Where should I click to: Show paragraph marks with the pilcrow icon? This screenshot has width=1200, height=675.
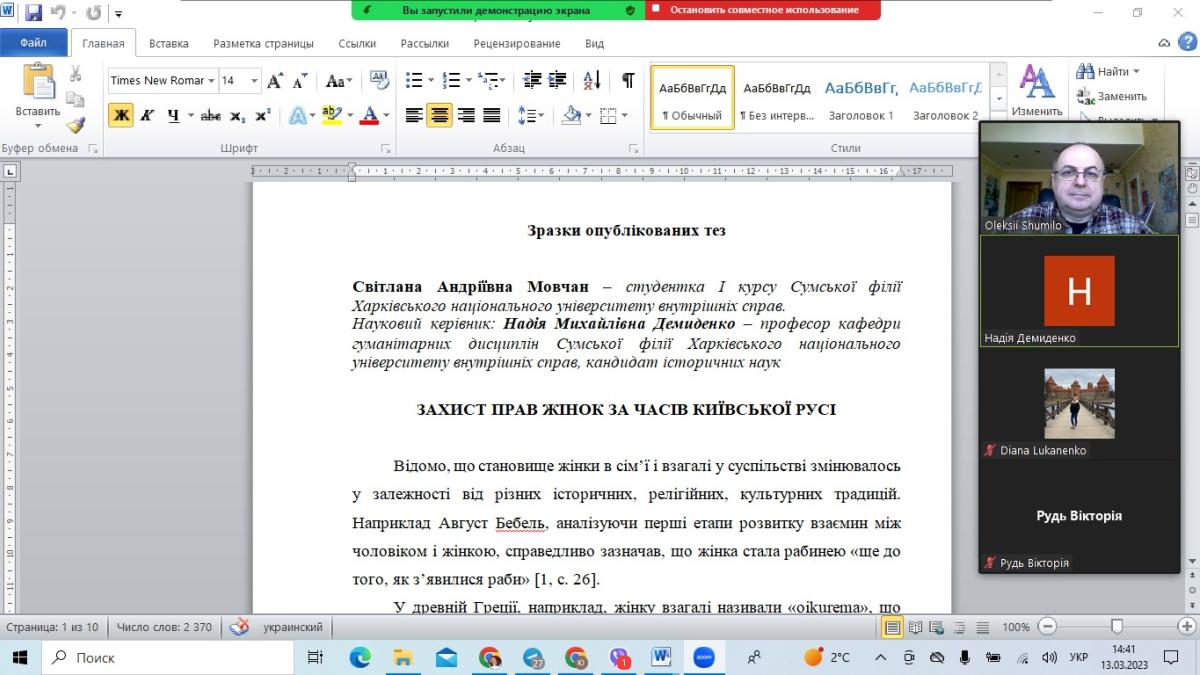pyautogui.click(x=628, y=80)
